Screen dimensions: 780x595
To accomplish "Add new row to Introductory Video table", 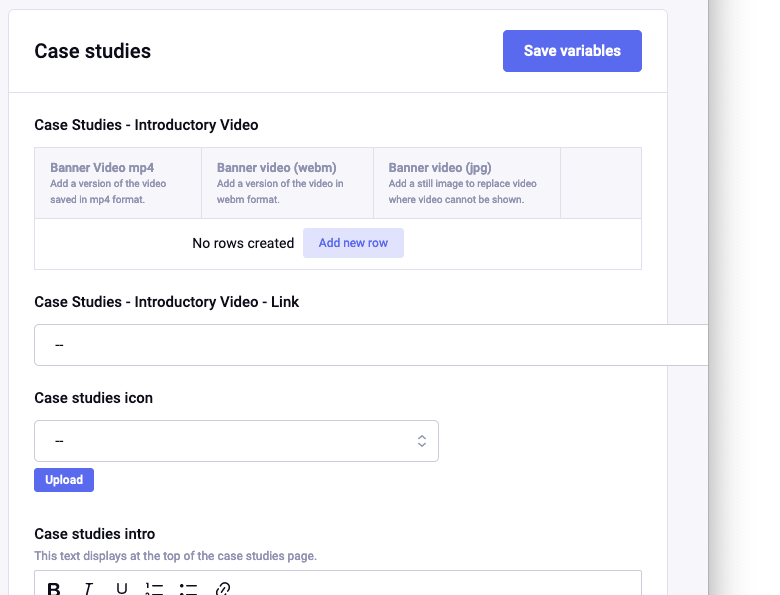I will 353,243.
